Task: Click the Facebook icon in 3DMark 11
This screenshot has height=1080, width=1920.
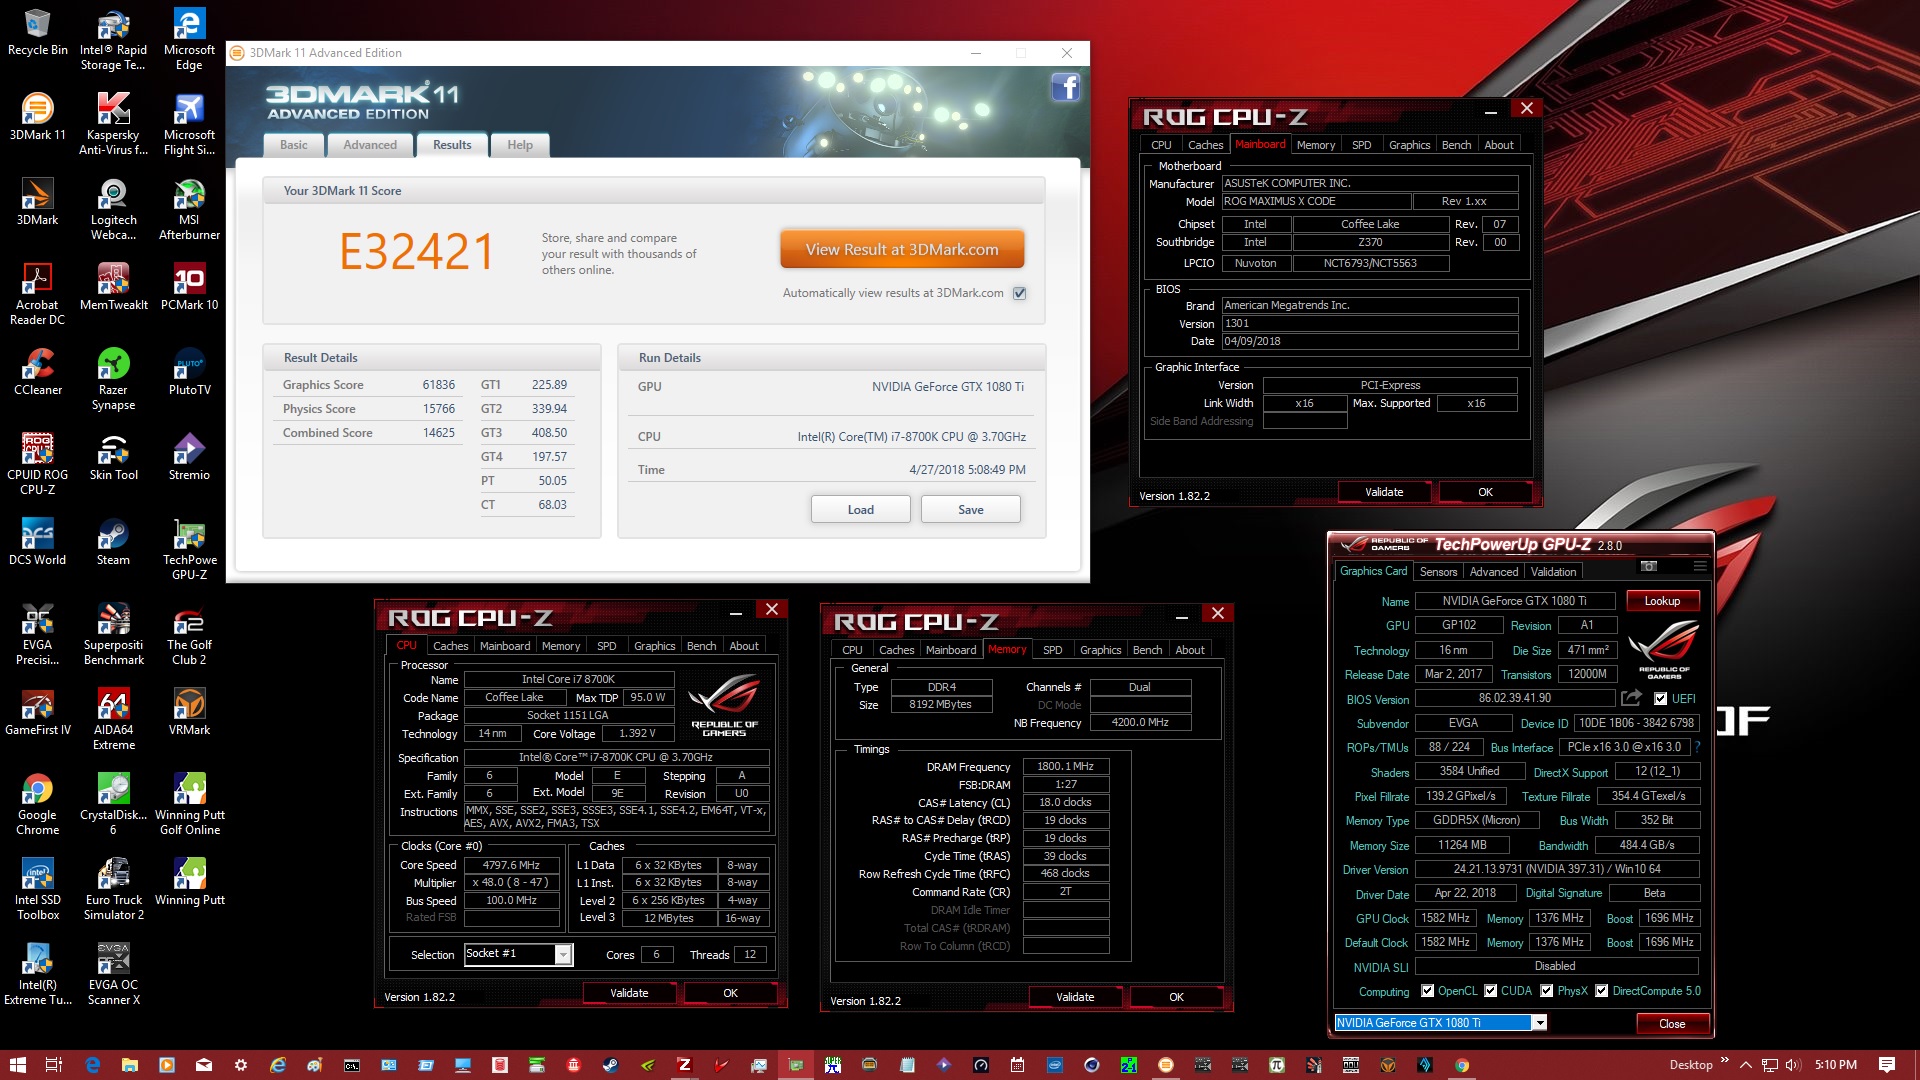Action: 1065,88
